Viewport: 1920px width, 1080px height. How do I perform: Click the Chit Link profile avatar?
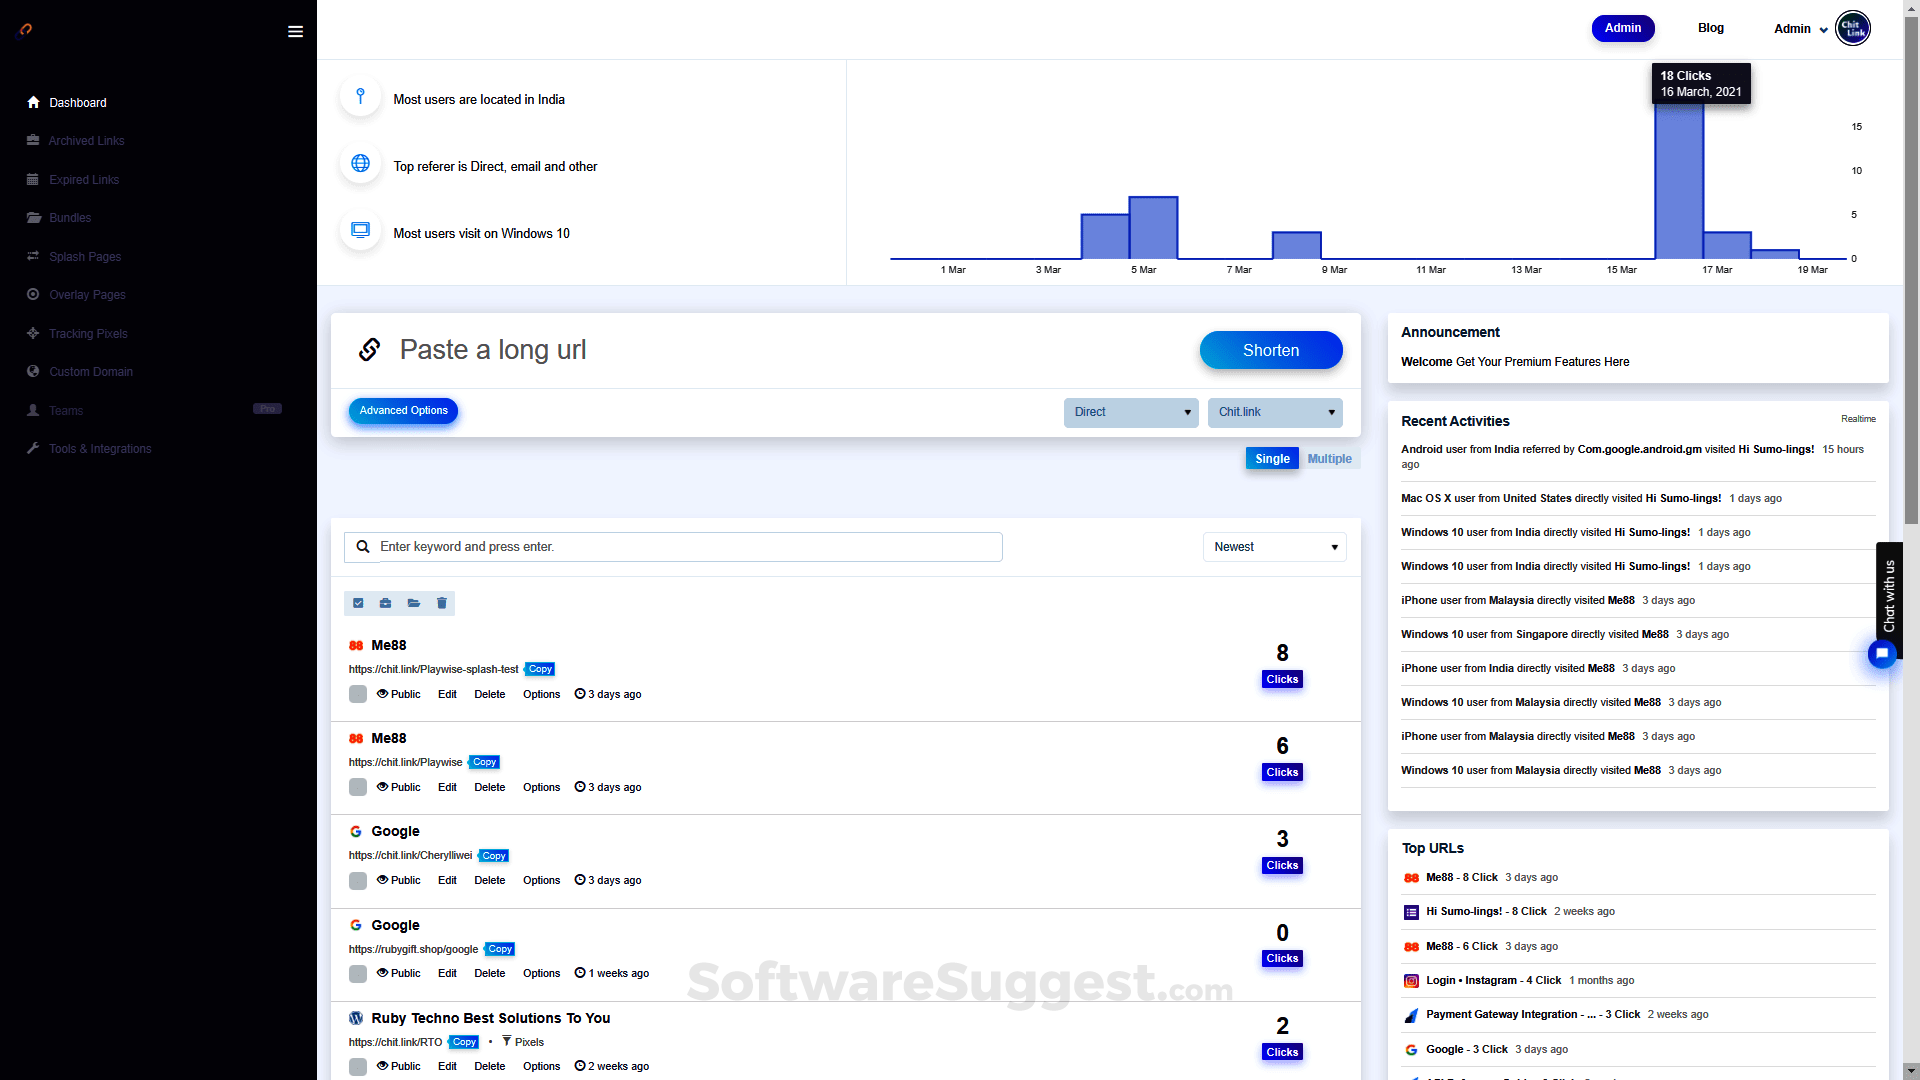click(1853, 29)
